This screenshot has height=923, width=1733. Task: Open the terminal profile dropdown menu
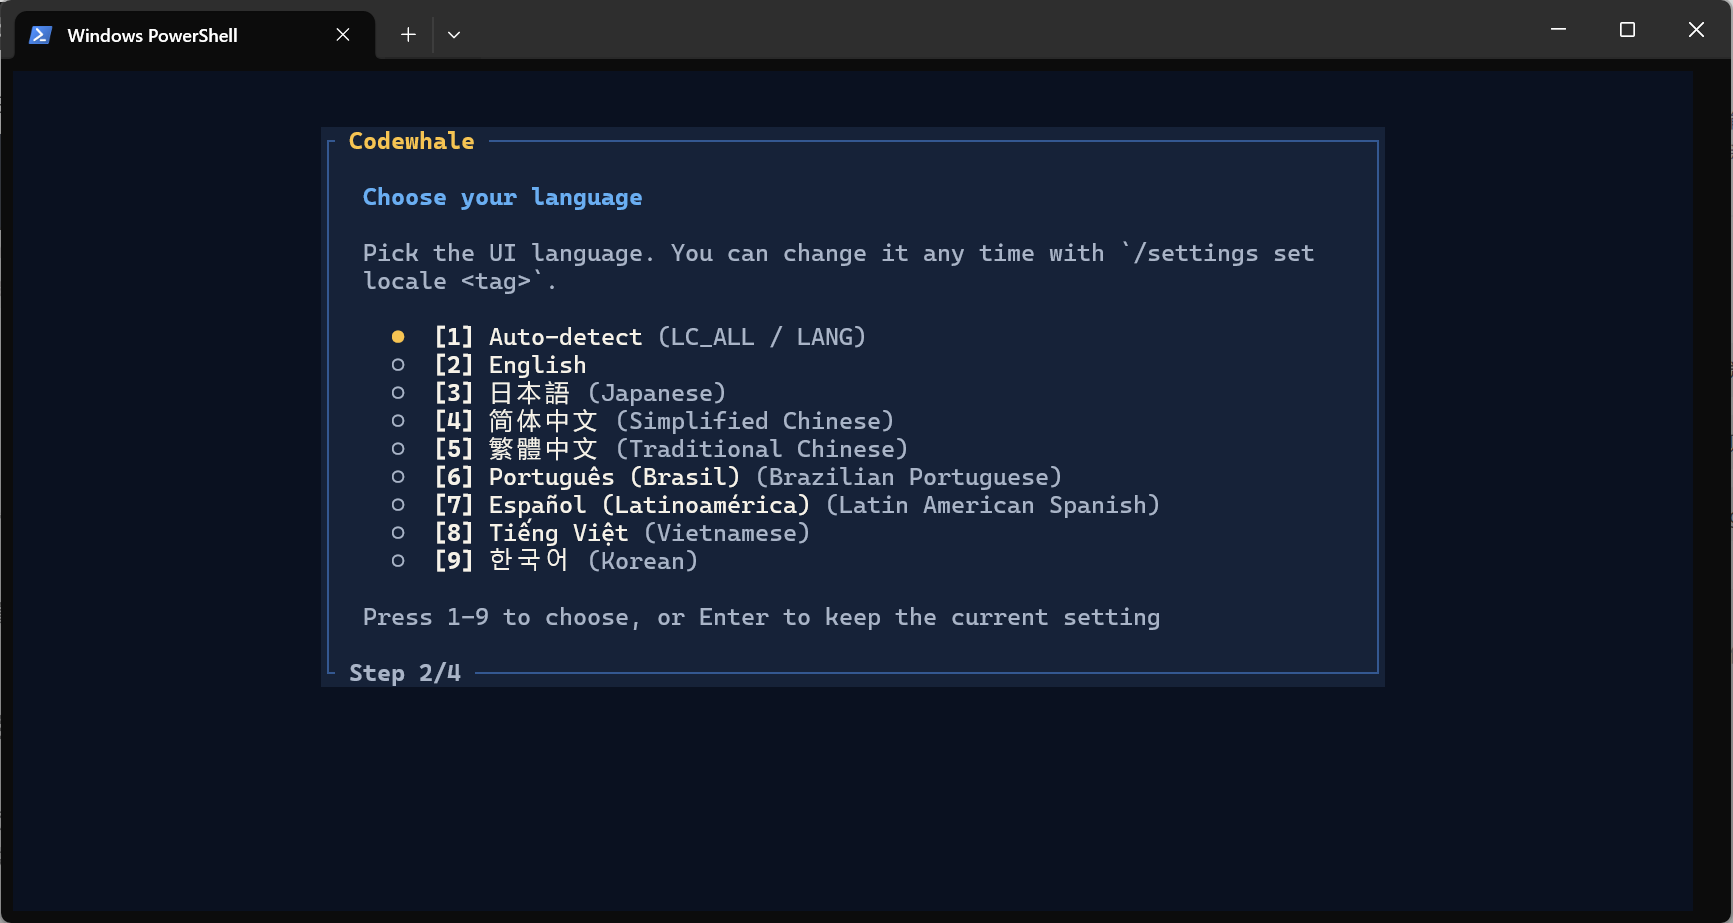pos(454,35)
